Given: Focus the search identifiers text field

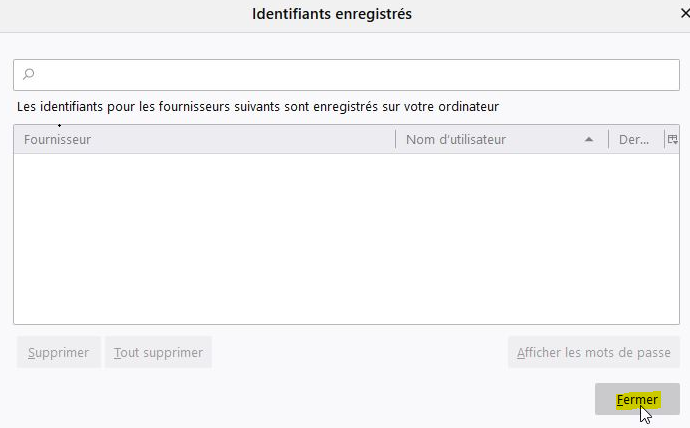Looking at the screenshot, I should 346,75.
